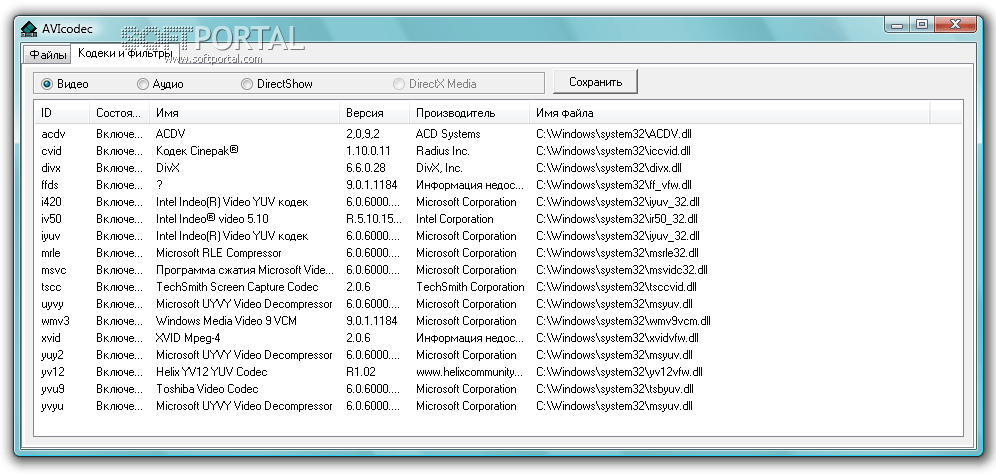This screenshot has width=996, height=475.
Task: Sort by the Версия column header
Action: (375, 113)
